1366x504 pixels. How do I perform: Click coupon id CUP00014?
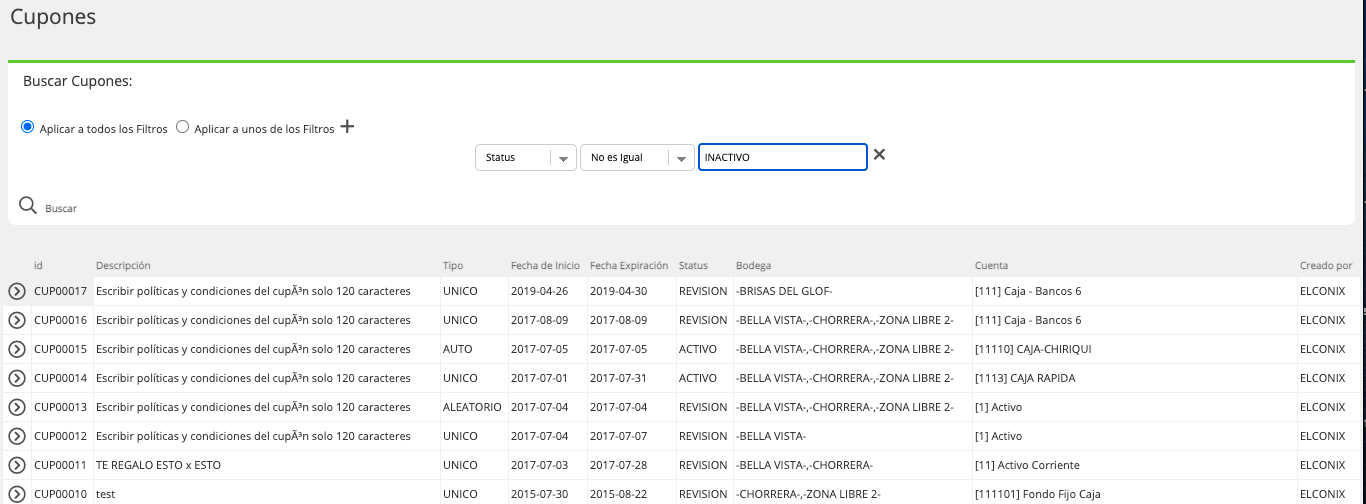(61, 378)
